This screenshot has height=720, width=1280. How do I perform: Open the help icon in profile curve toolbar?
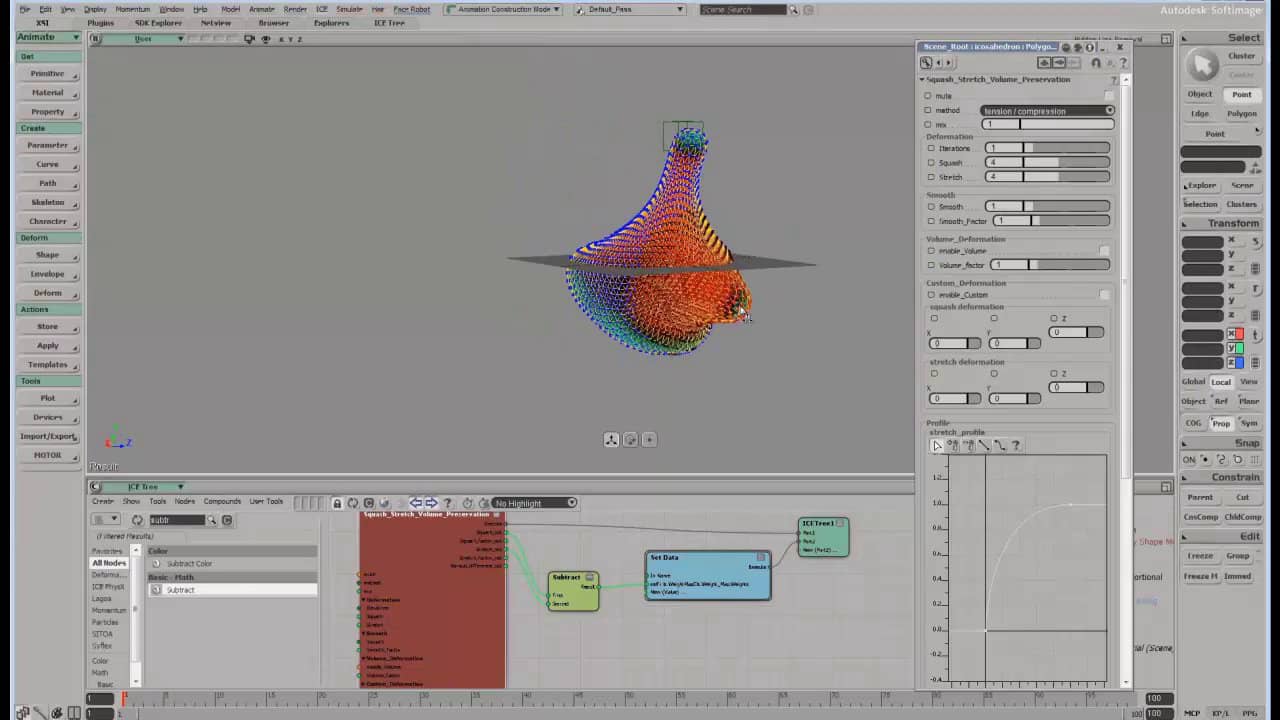[x=1016, y=445]
